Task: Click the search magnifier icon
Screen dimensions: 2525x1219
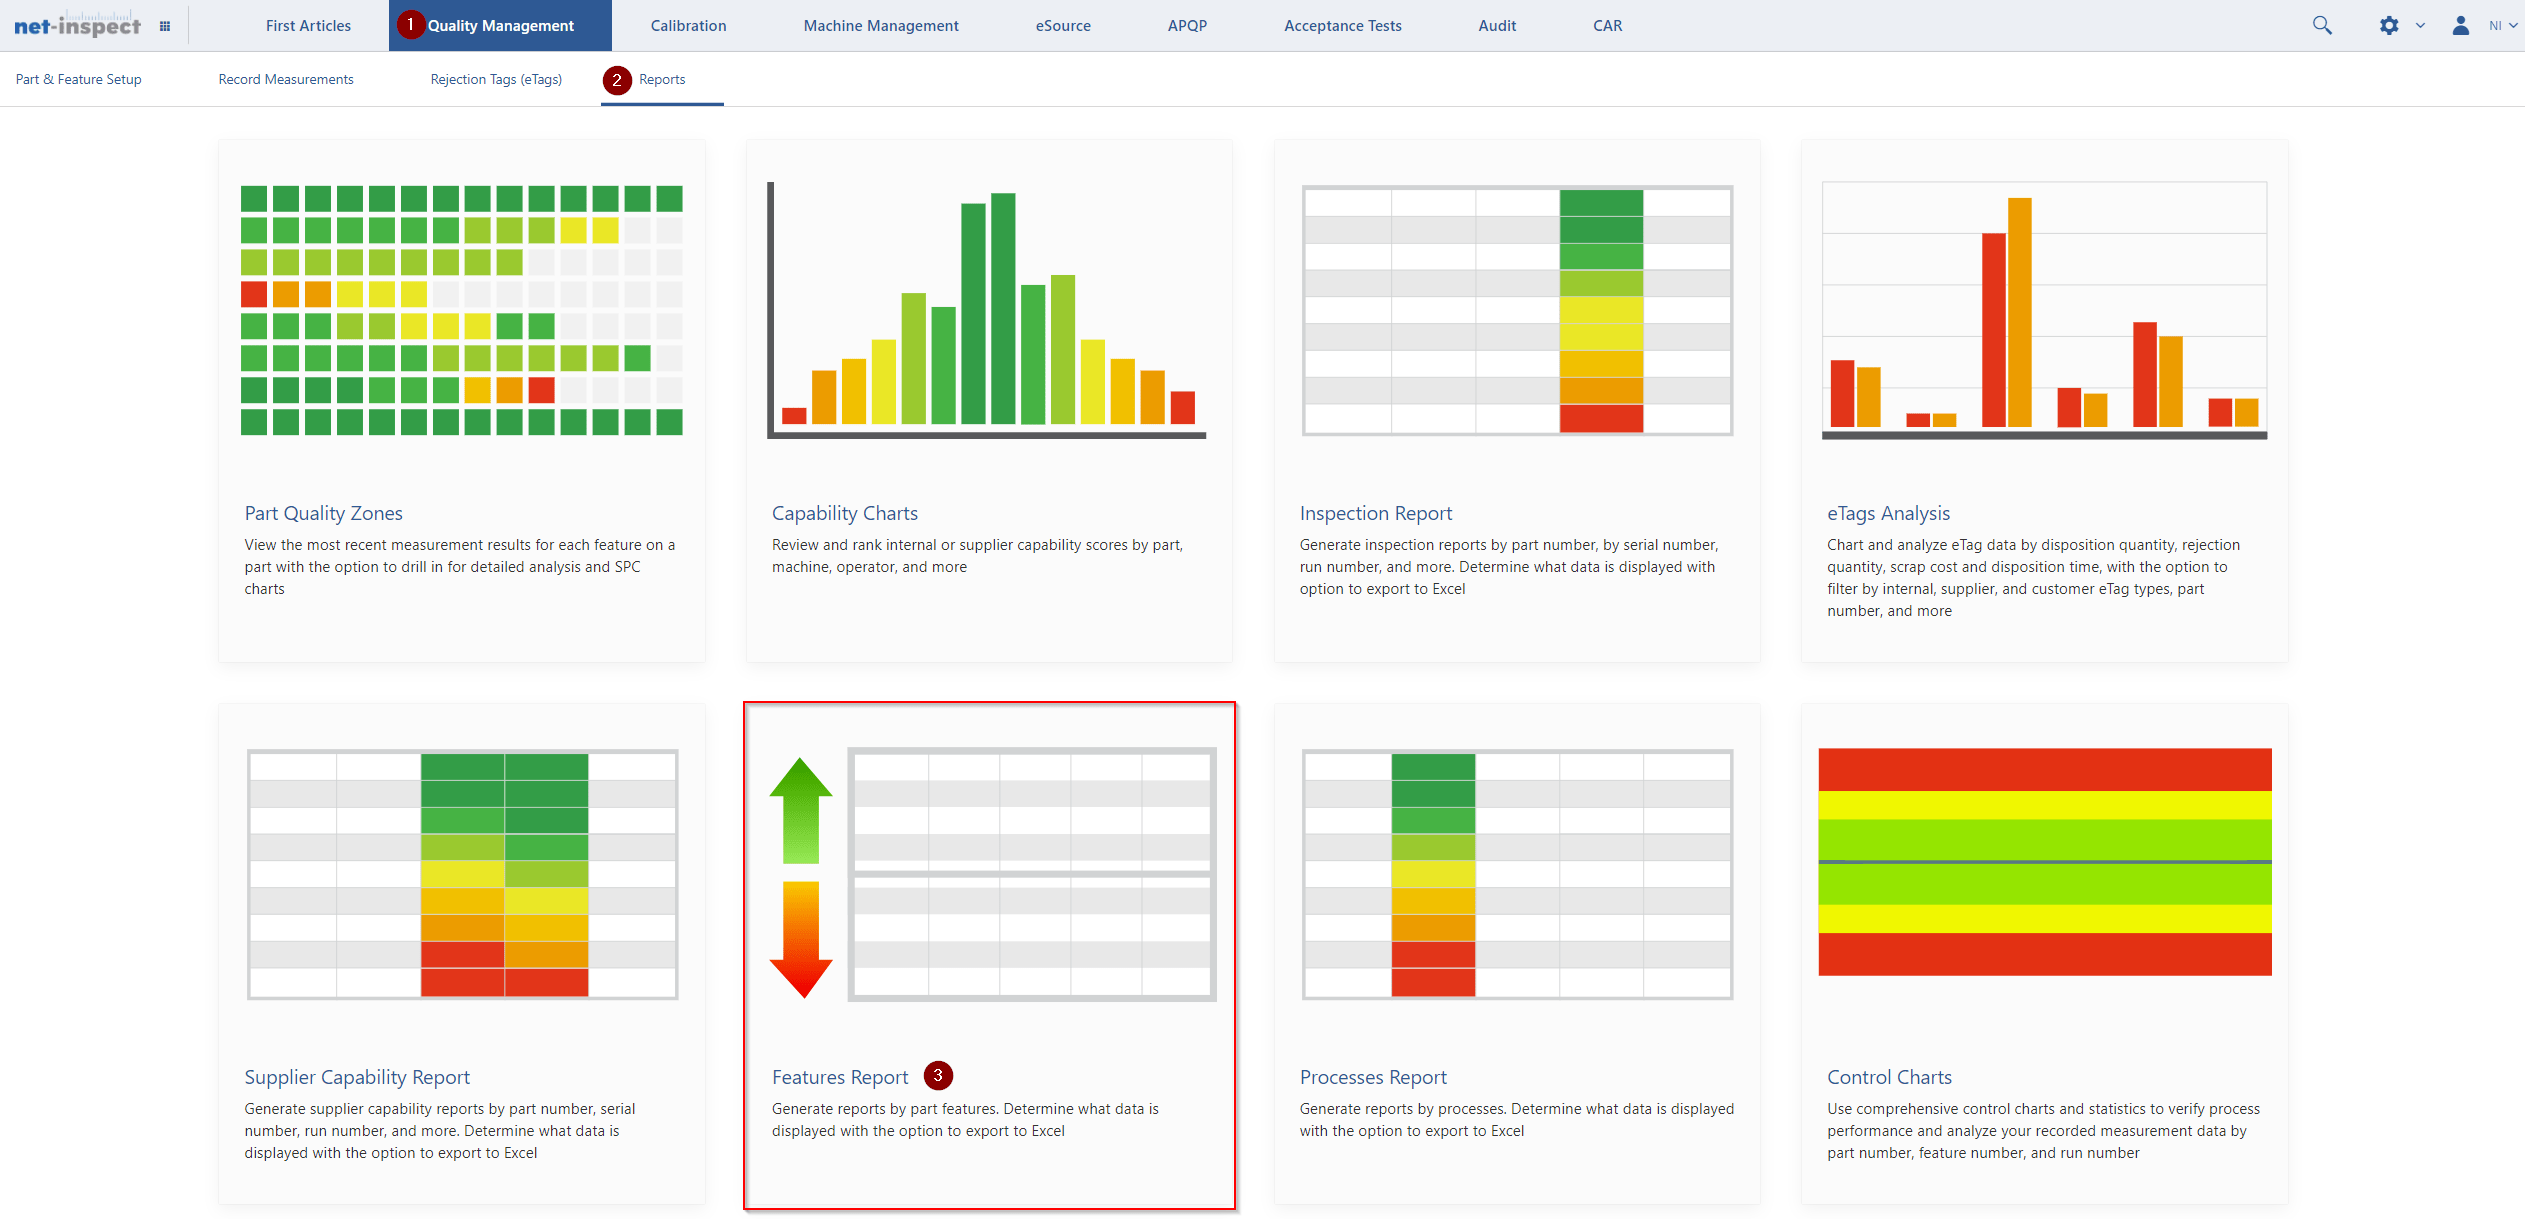Action: pos(2321,26)
